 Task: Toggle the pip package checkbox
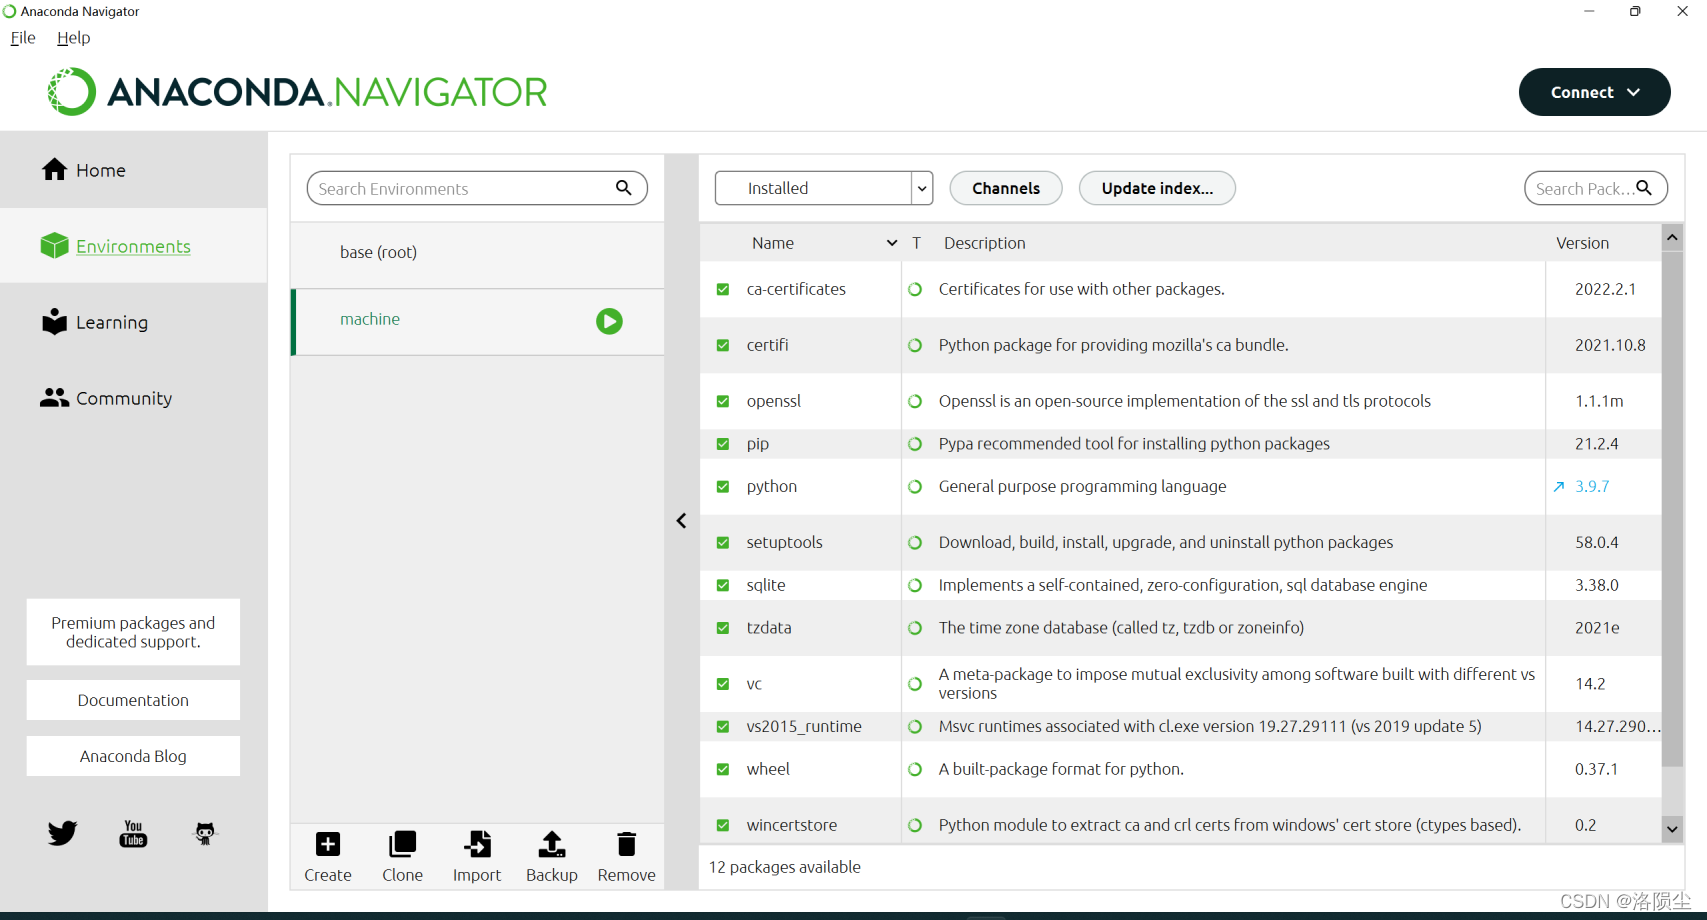point(723,444)
